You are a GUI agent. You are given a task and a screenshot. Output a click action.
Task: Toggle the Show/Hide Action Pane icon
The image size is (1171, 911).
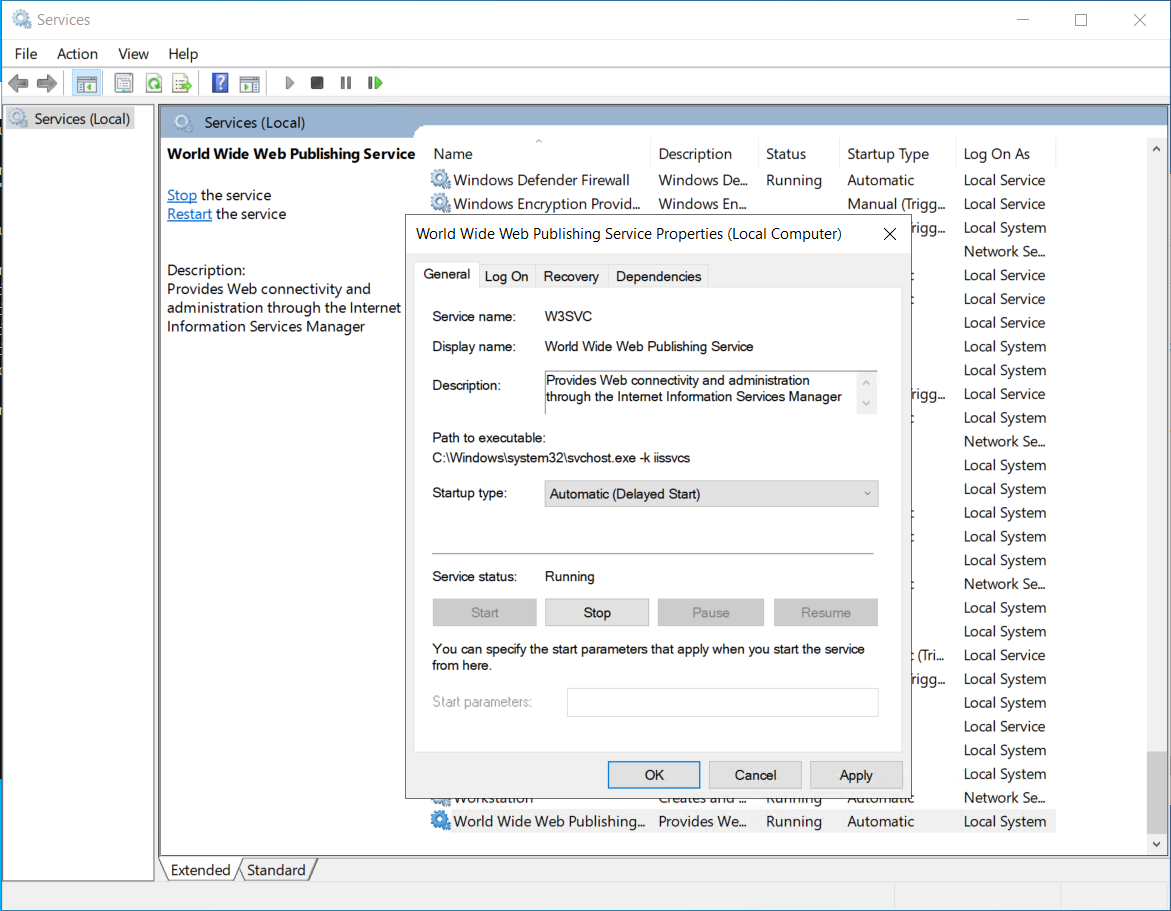pyautogui.click(x=249, y=83)
